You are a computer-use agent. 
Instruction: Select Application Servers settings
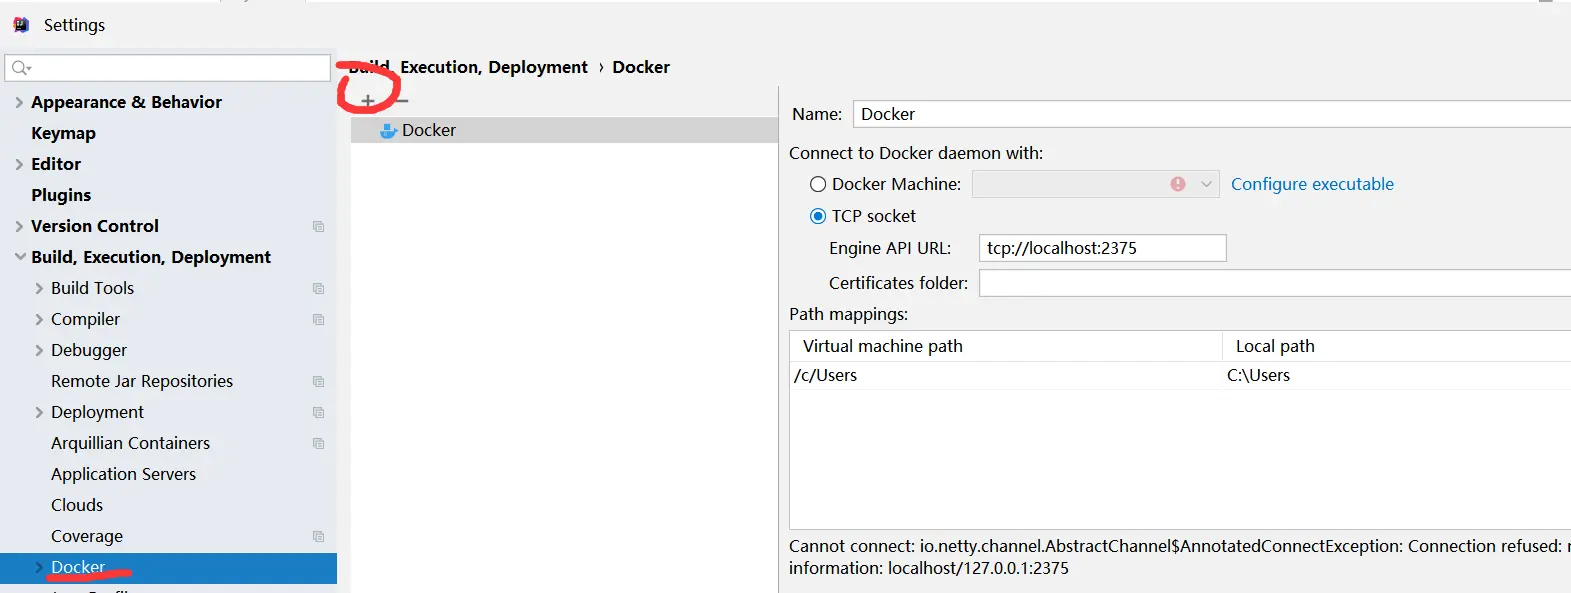tap(123, 474)
